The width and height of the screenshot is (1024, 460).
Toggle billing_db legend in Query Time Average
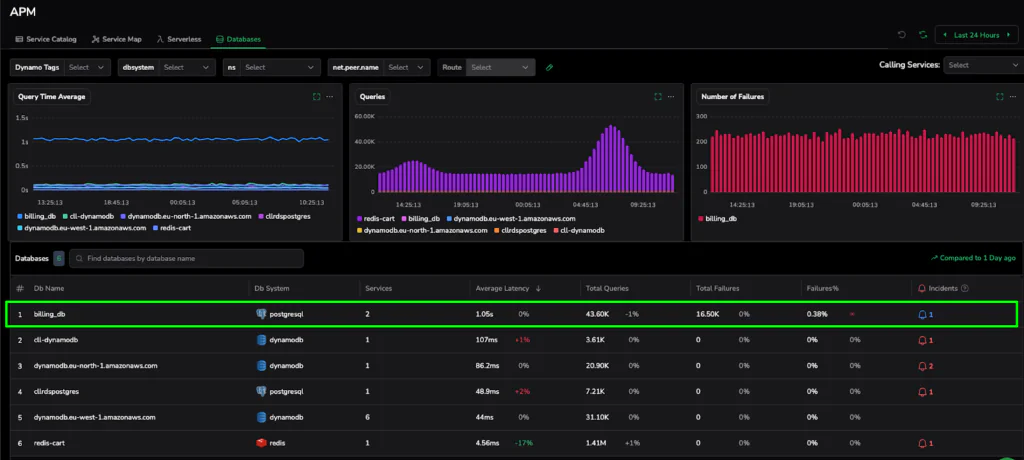click(x=37, y=216)
